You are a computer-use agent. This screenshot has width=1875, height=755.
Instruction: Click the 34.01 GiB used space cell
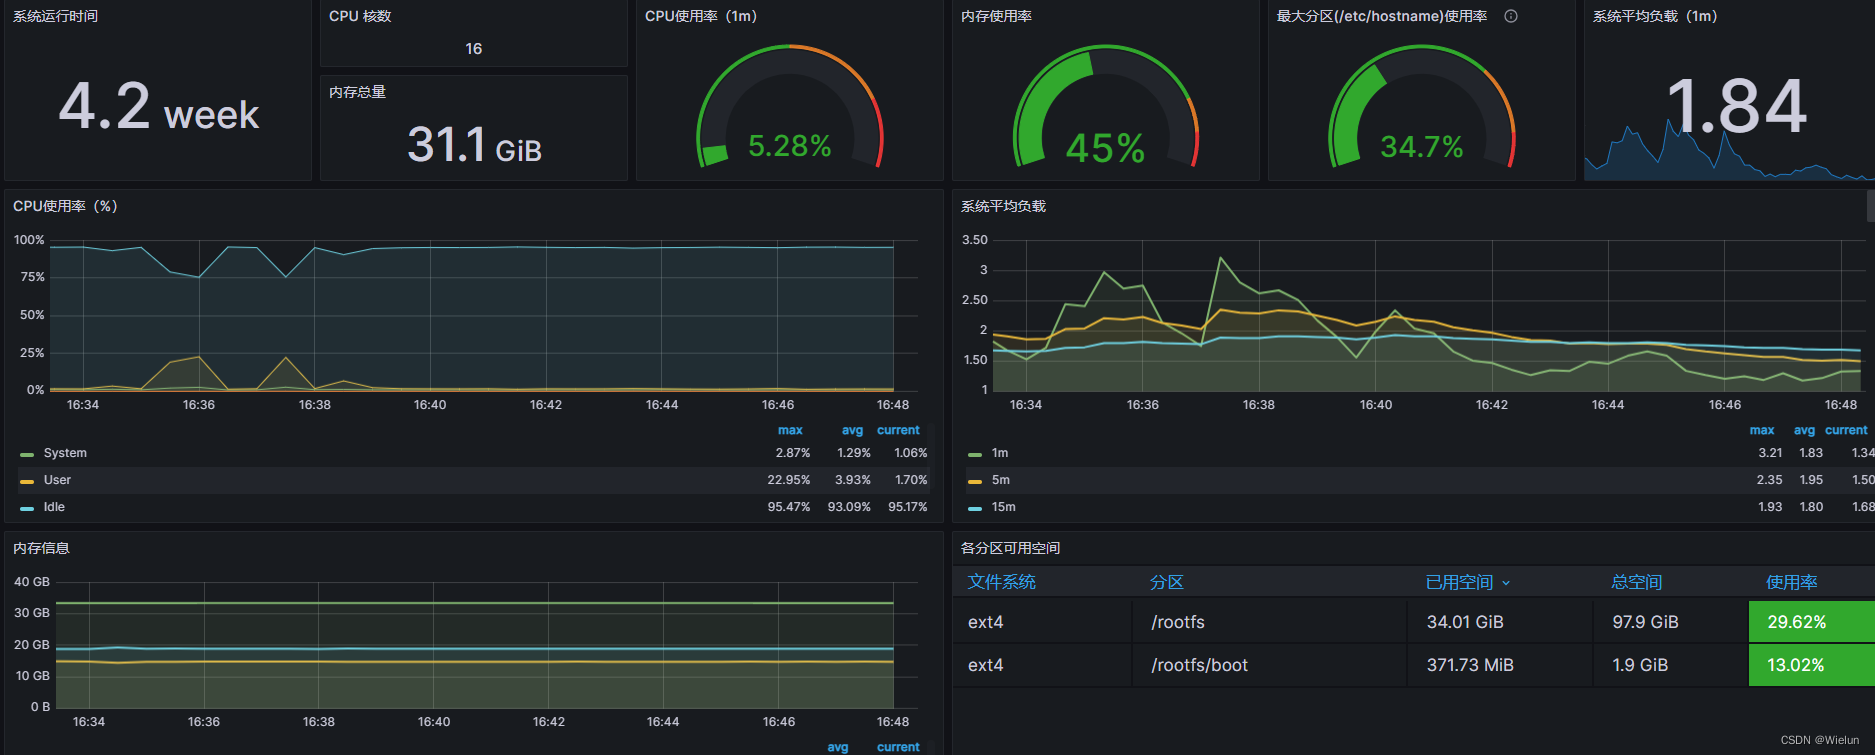(x=1500, y=622)
